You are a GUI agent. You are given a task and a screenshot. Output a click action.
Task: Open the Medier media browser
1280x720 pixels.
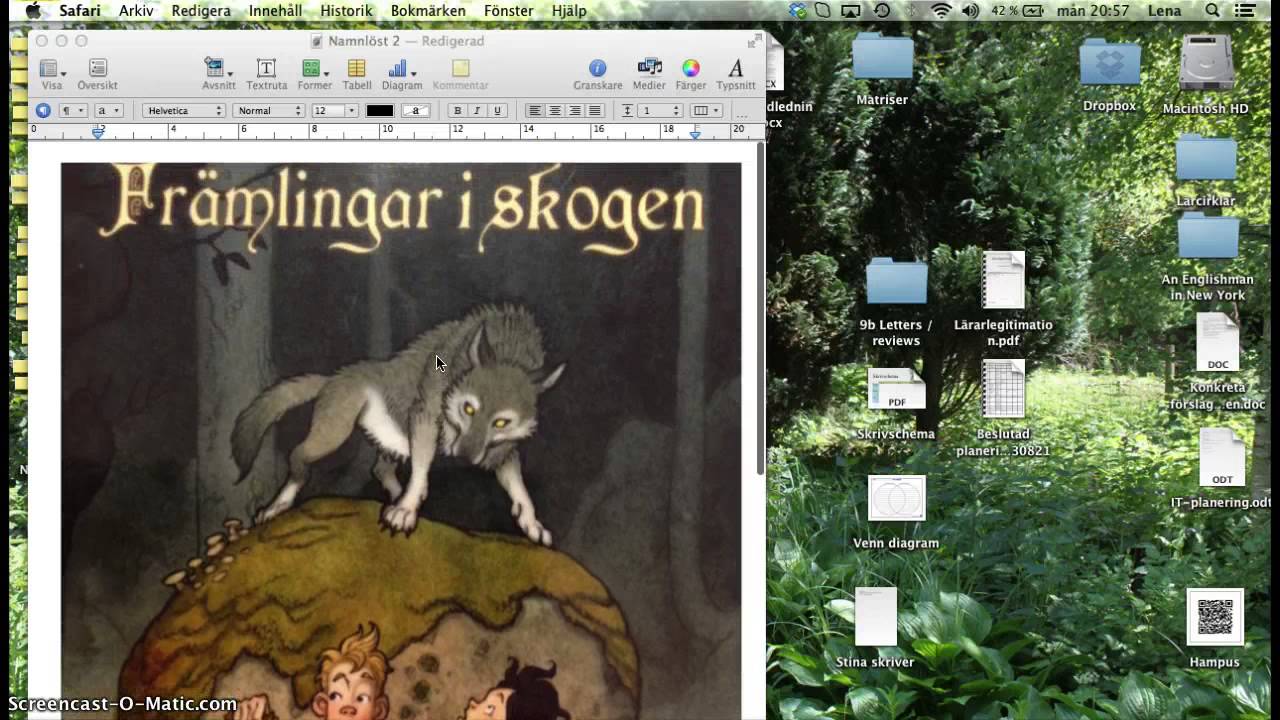(x=649, y=68)
